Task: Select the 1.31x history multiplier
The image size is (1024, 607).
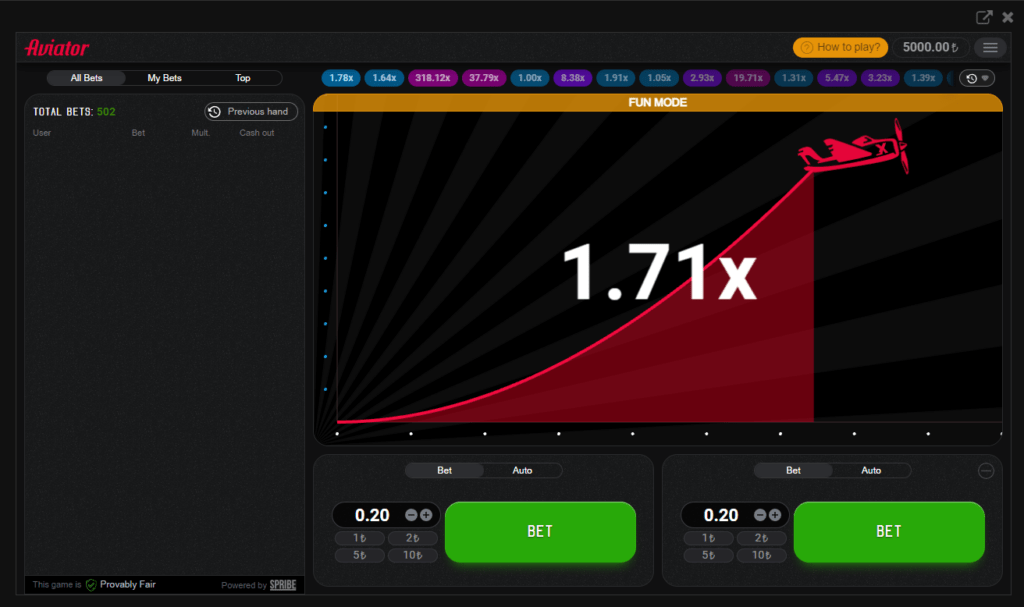Action: (793, 78)
